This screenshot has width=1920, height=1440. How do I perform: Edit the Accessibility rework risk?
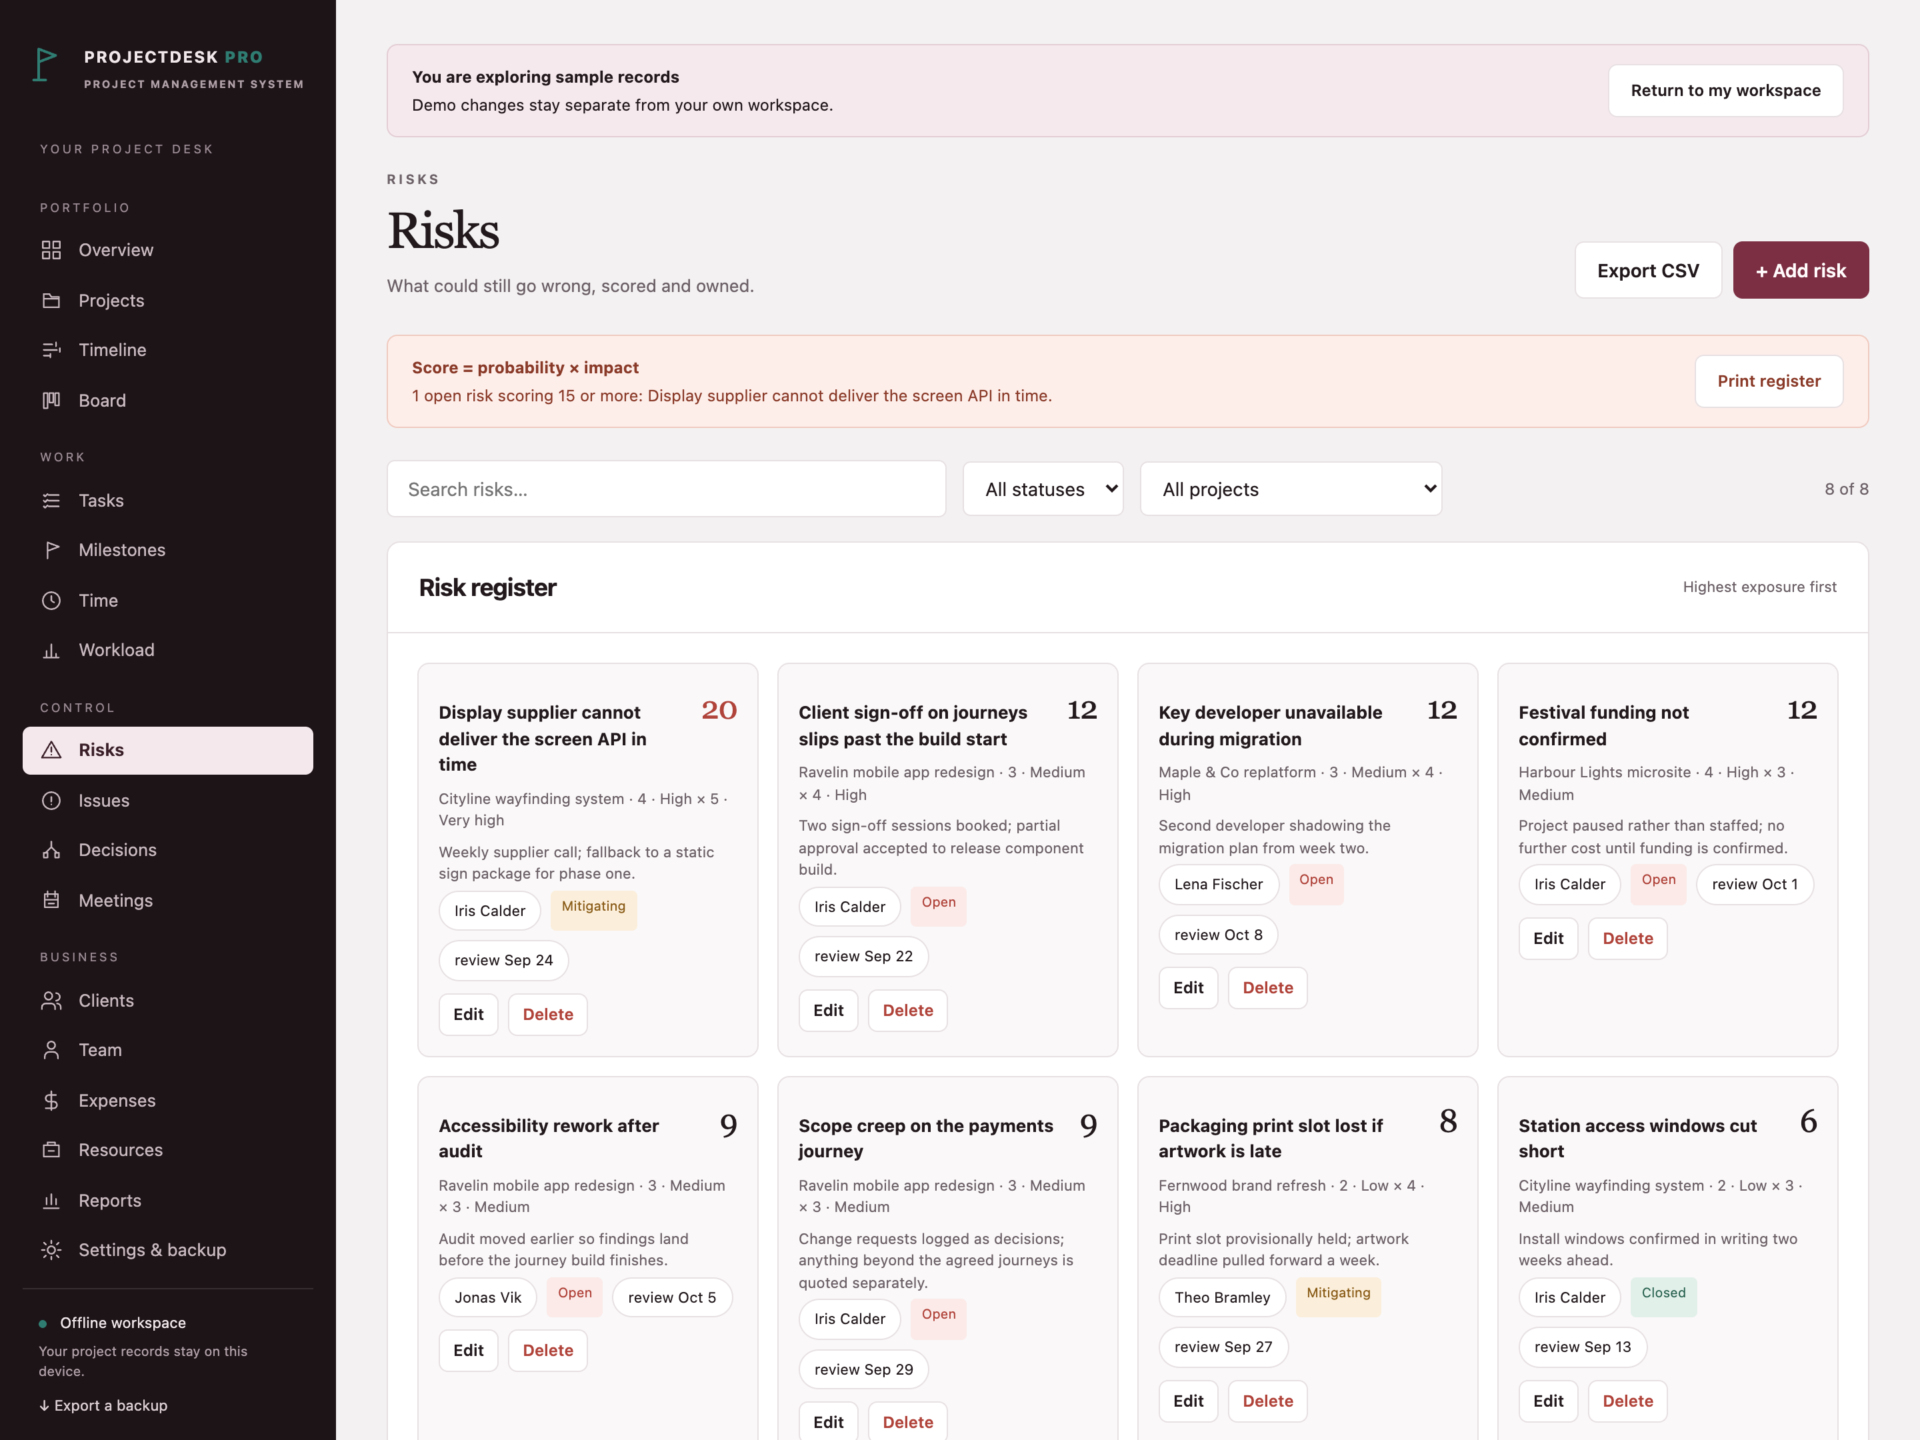point(468,1350)
